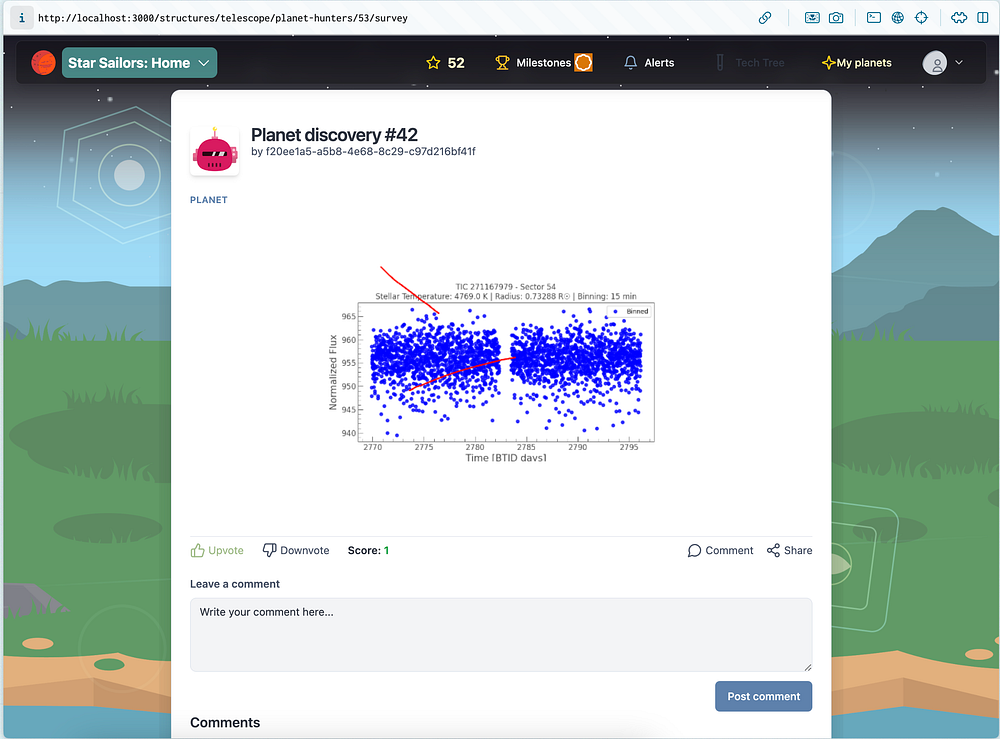Click the Comment speech bubble button

720,550
